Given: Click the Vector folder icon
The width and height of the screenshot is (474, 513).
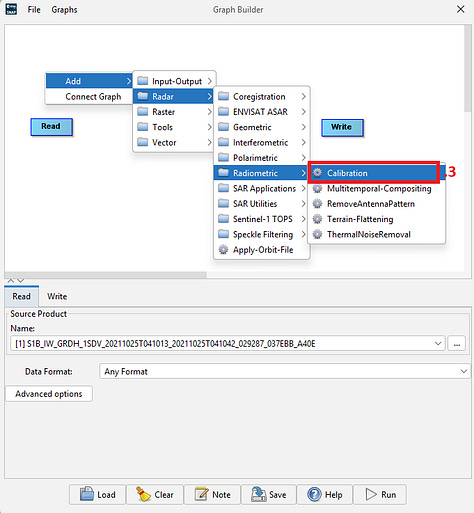Looking at the screenshot, I should 143,142.
